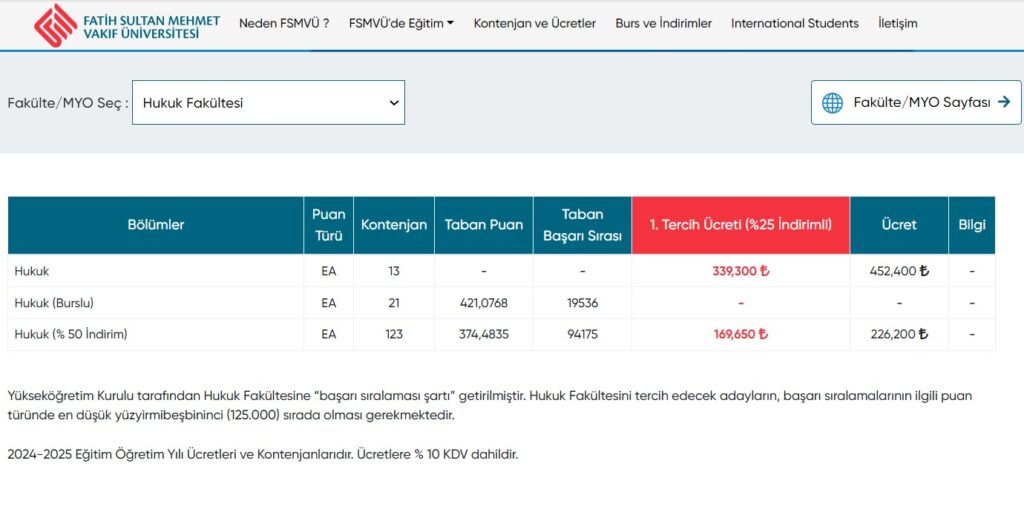Open Neden FSMVÜ ? menu item
The image size is (1024, 521).
tap(284, 23)
